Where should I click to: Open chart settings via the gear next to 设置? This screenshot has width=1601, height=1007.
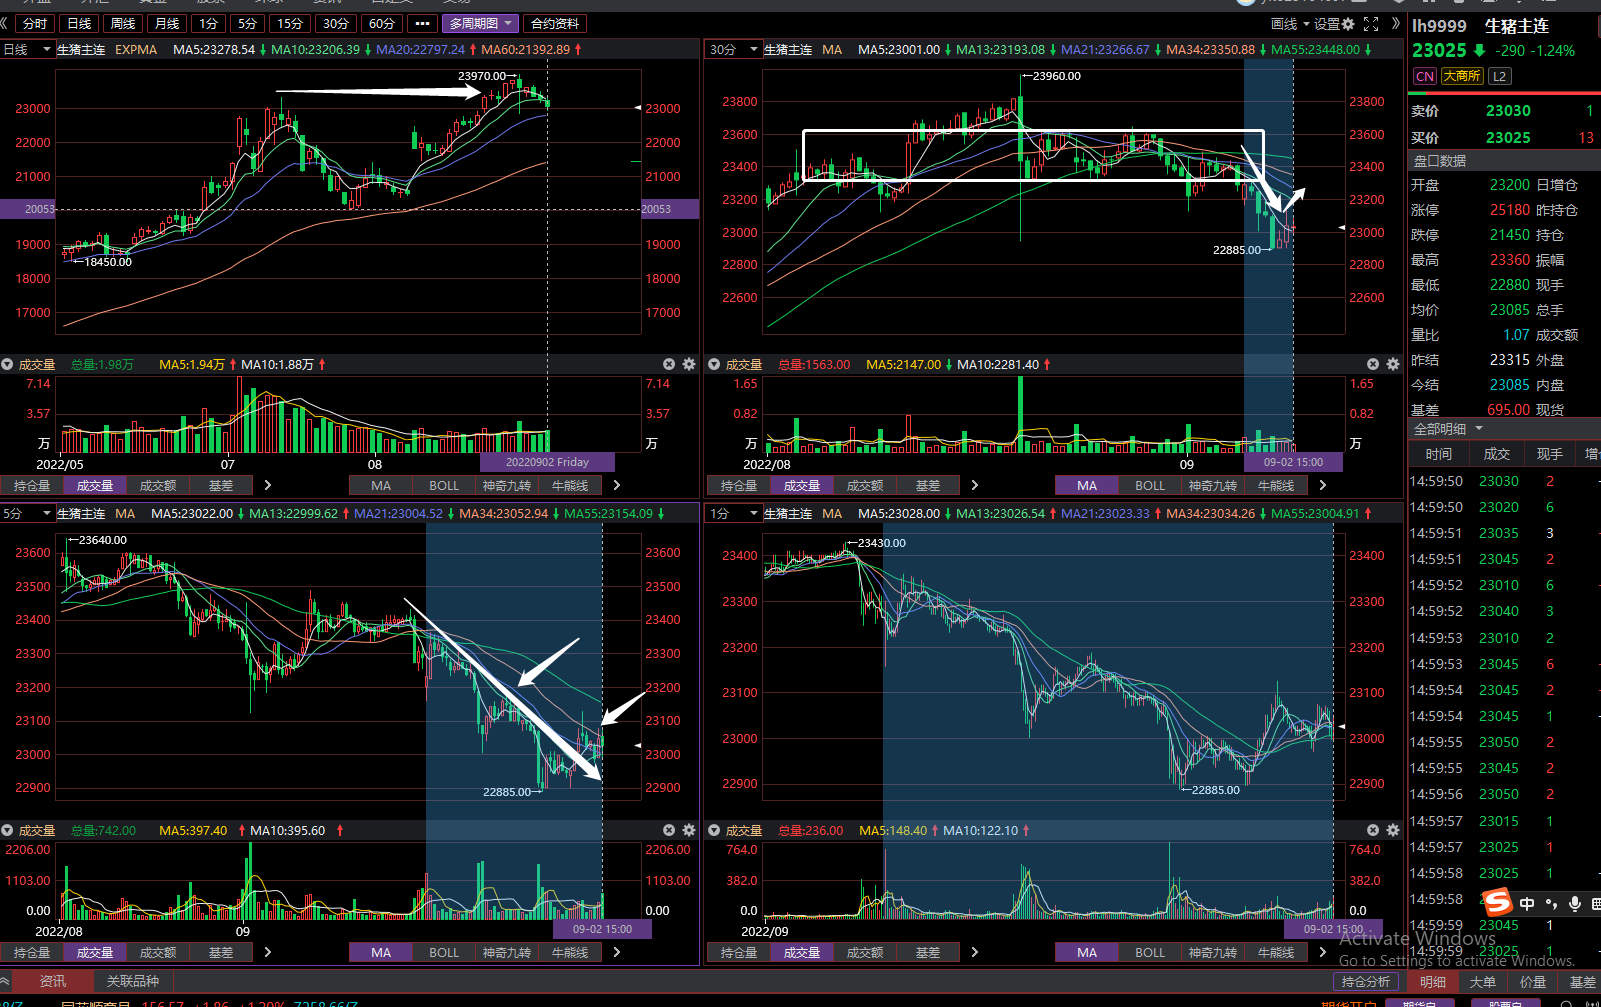1348,23
